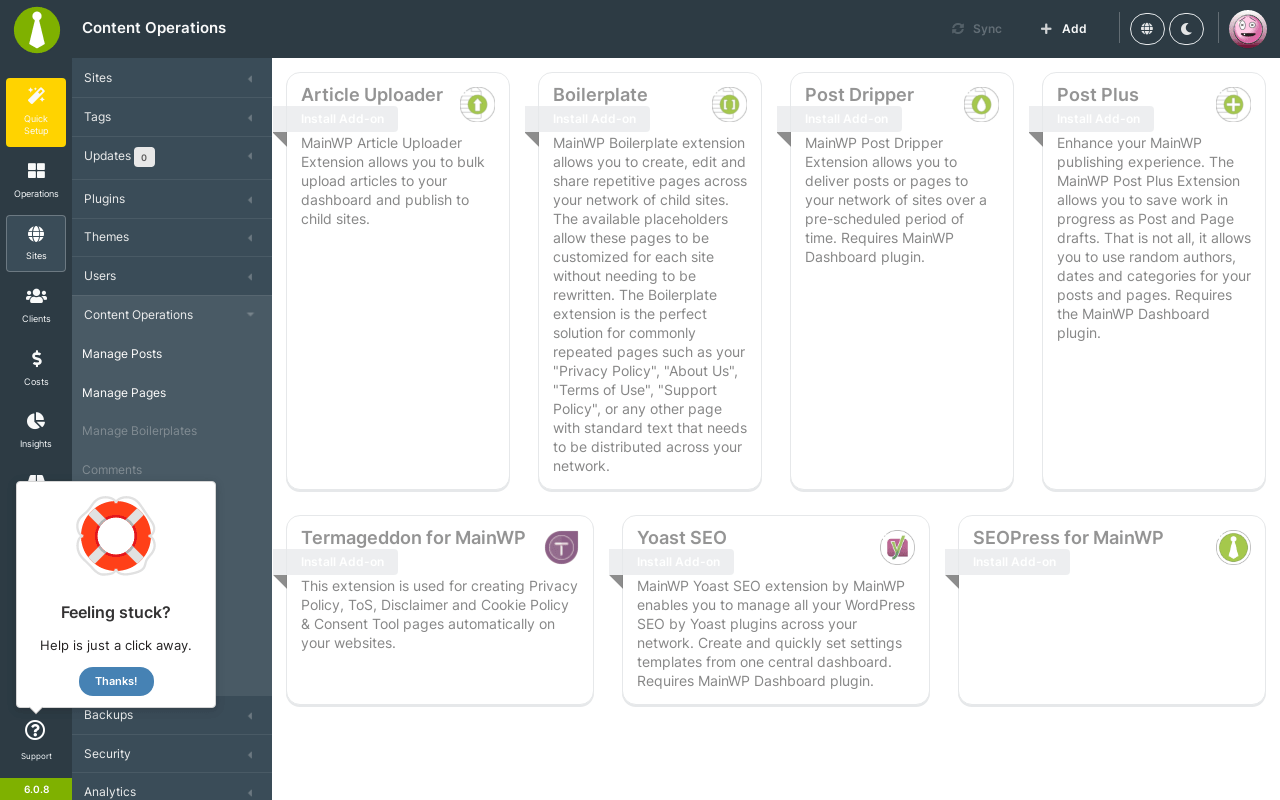
Task: Open Manage Posts submenu item
Action: [x=122, y=354]
